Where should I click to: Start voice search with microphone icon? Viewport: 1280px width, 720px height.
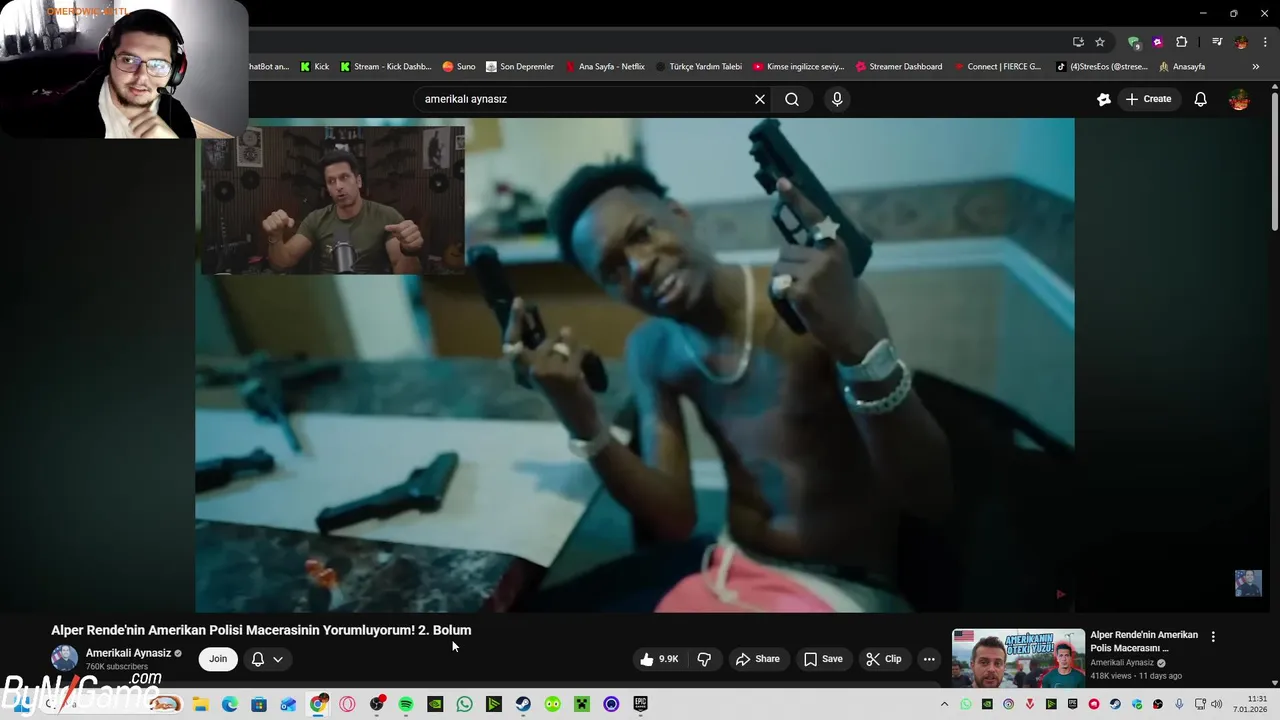[x=837, y=99]
